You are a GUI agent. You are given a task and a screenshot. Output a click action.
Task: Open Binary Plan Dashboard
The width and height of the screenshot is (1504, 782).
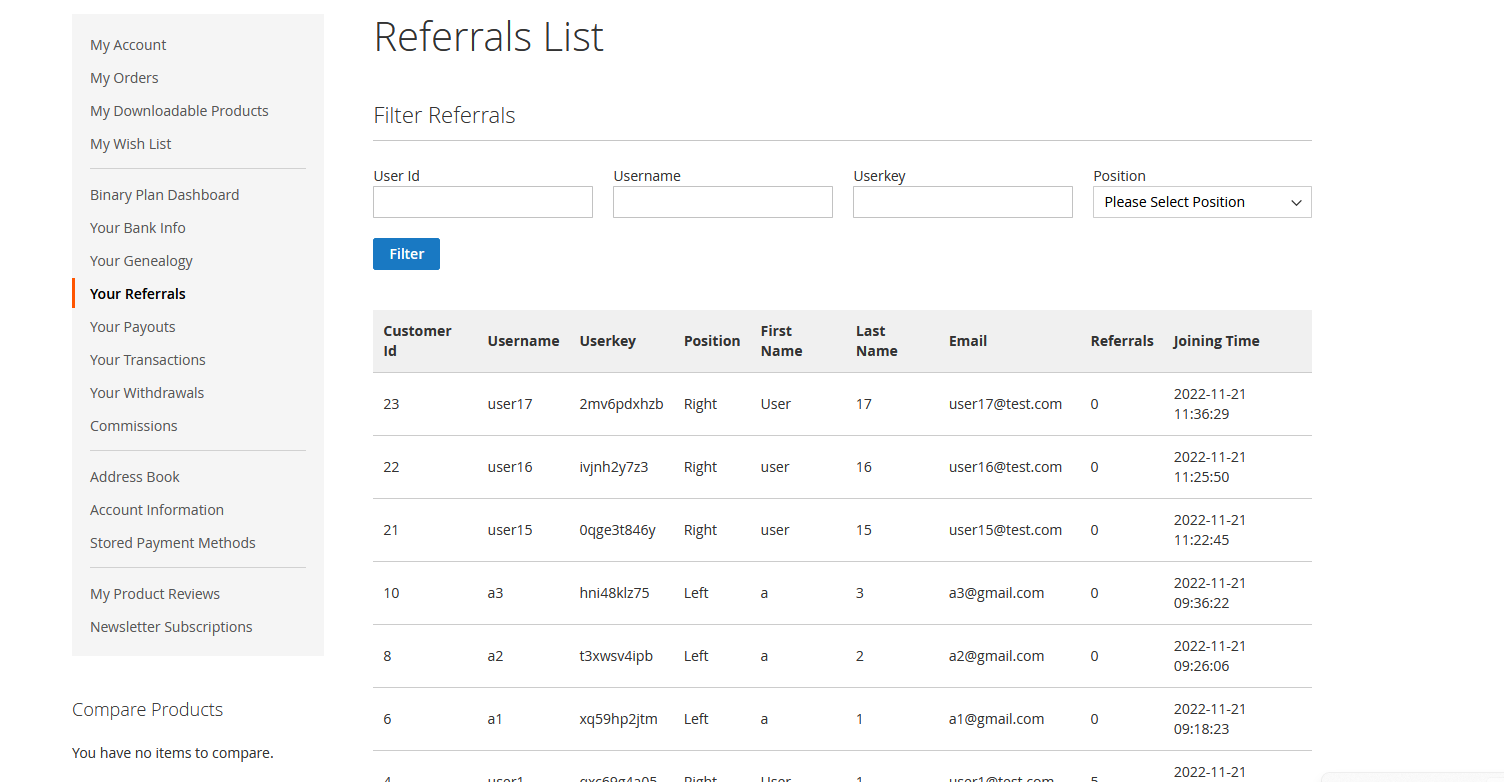coord(165,195)
